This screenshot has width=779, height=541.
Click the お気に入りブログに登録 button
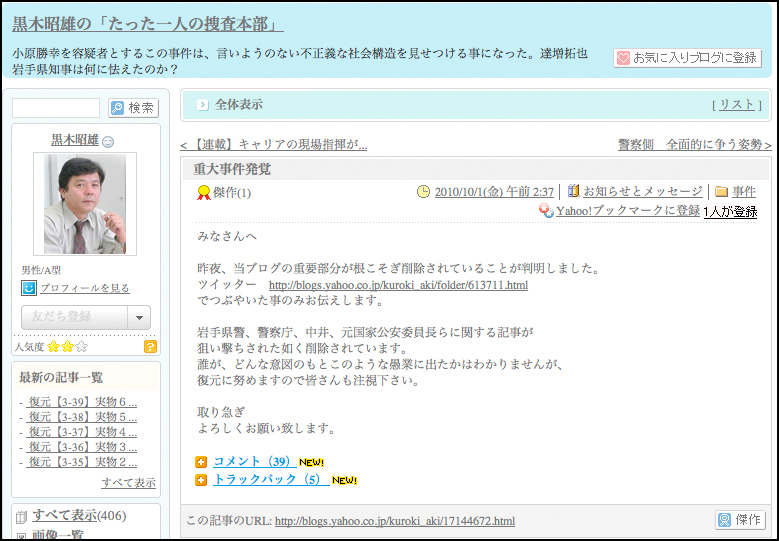(x=687, y=58)
